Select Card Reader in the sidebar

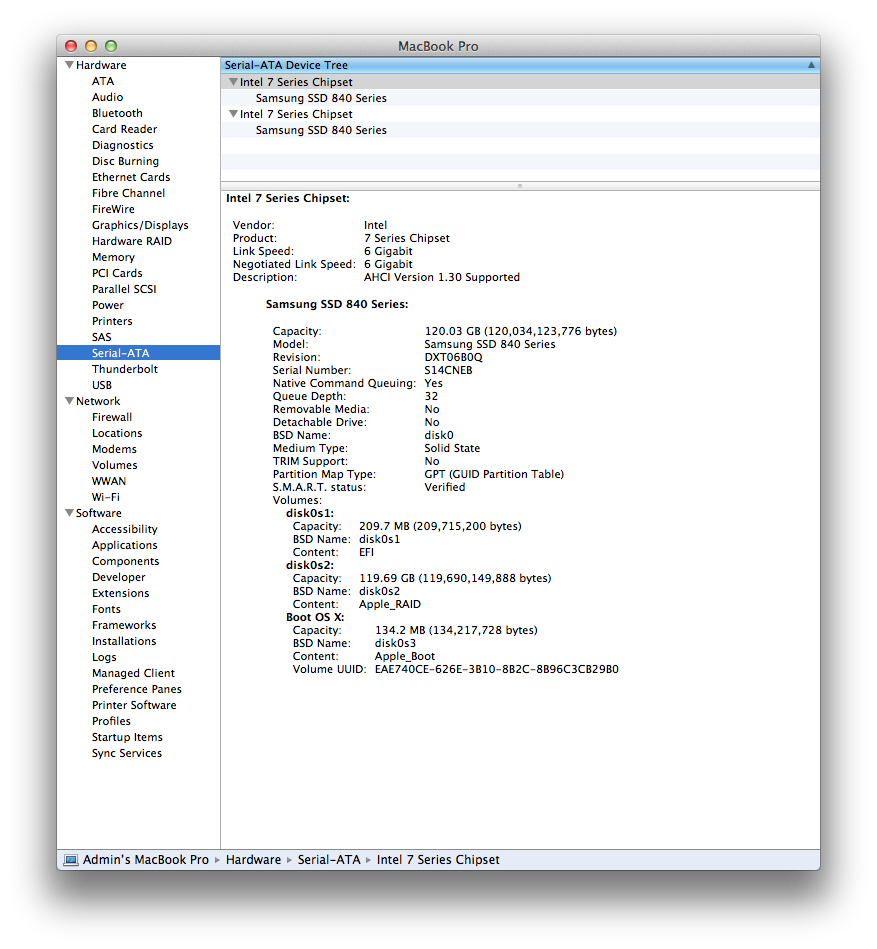click(124, 129)
